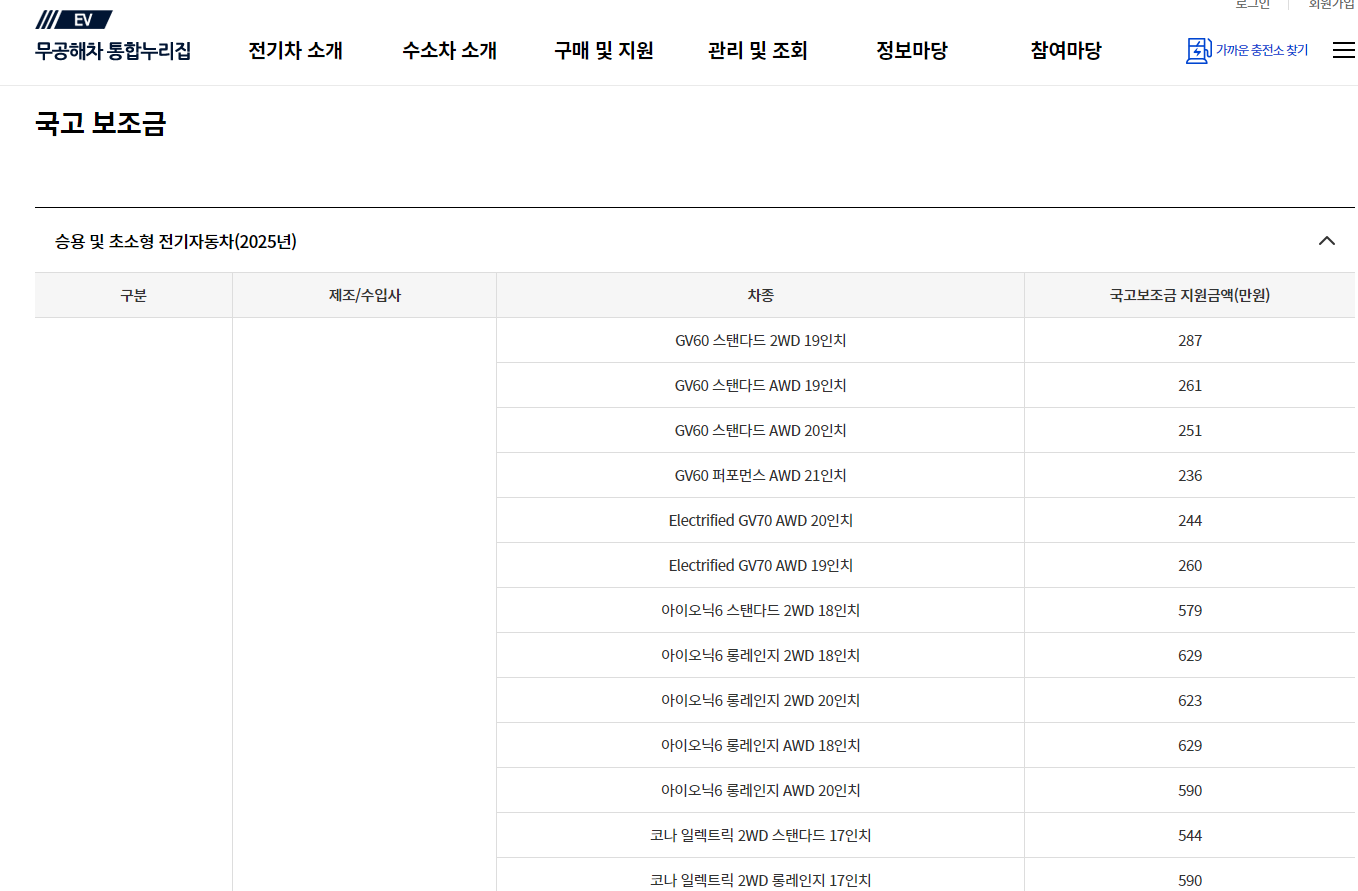Click the 차종 column header
1358x891 pixels.
coord(761,295)
